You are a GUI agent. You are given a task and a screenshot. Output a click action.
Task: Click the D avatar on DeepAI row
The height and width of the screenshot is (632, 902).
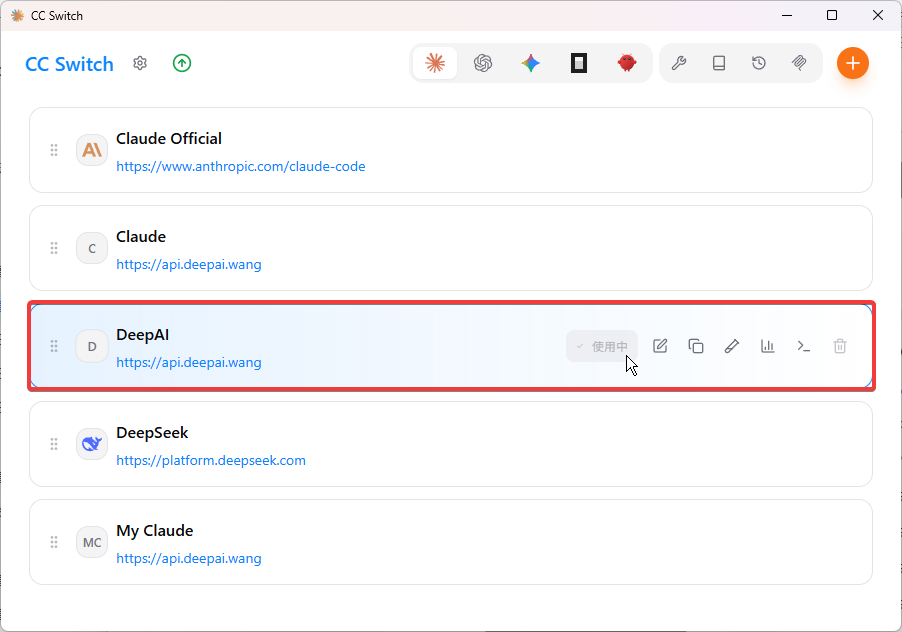(92, 346)
